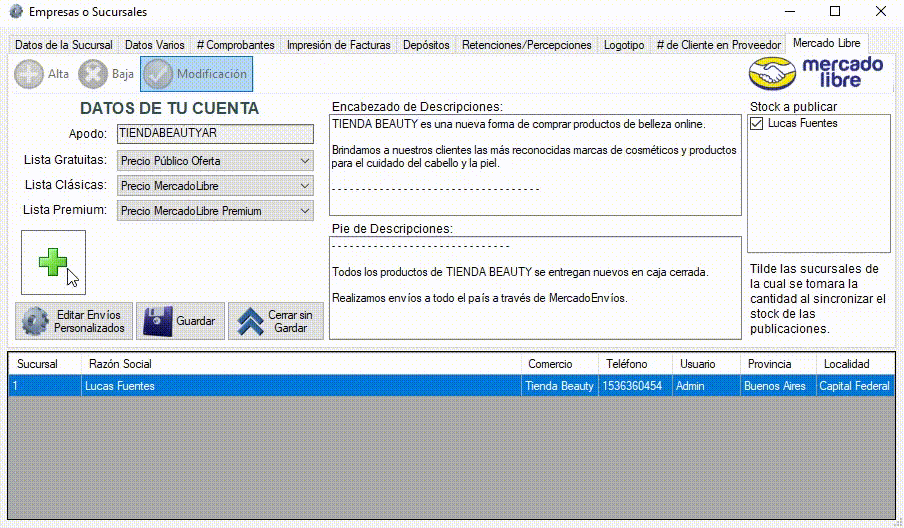Select the Lucas Fuentes row cell
This screenshot has width=904, height=528.
click(x=300, y=386)
